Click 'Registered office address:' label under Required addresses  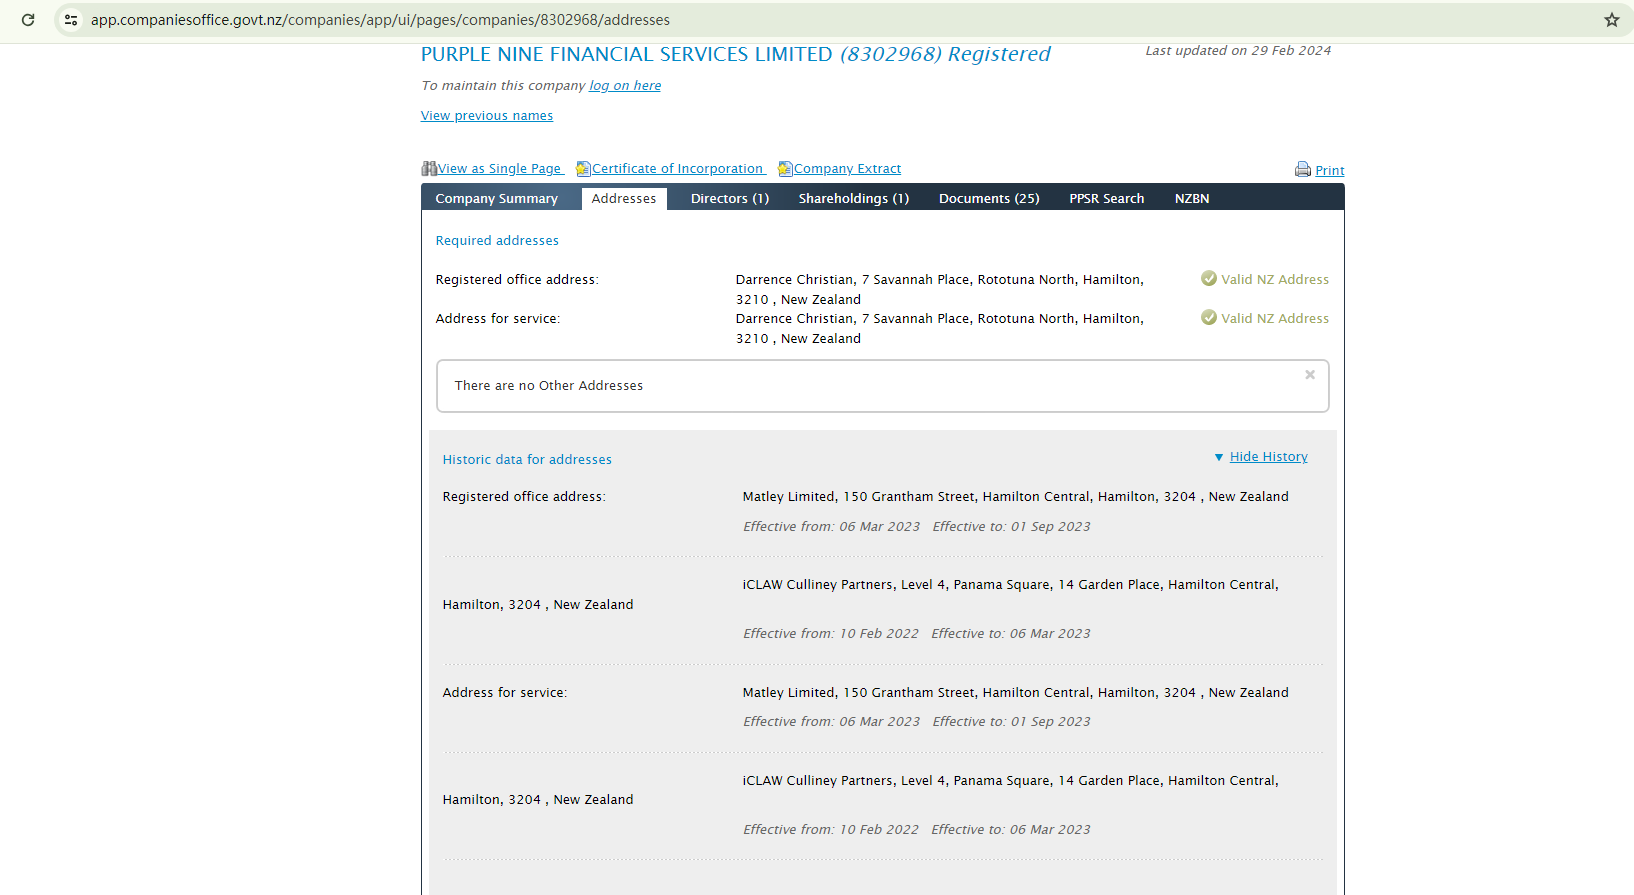[517, 280]
